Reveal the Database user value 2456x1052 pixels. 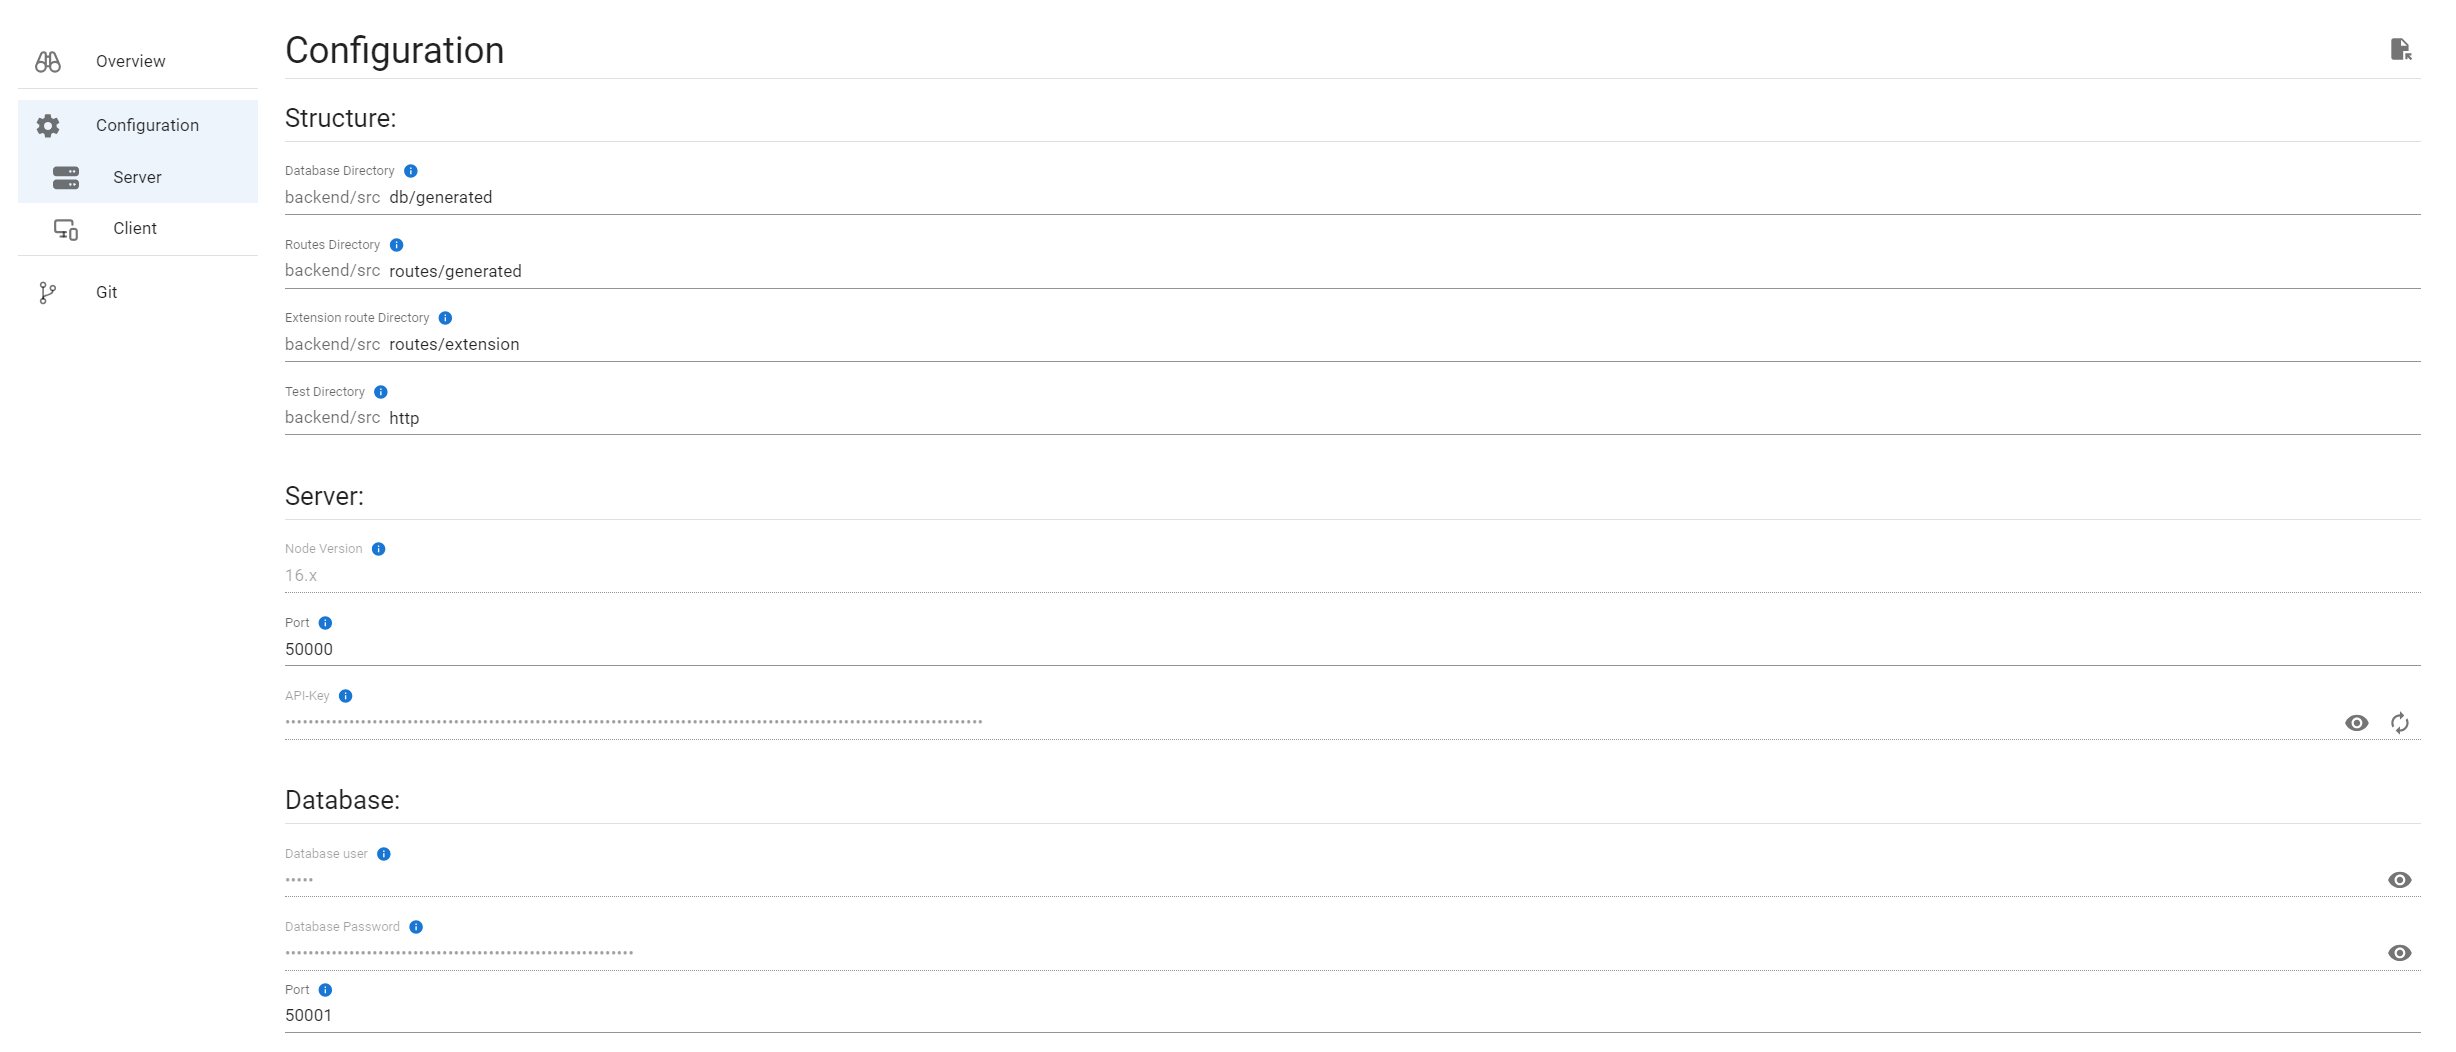2399,880
